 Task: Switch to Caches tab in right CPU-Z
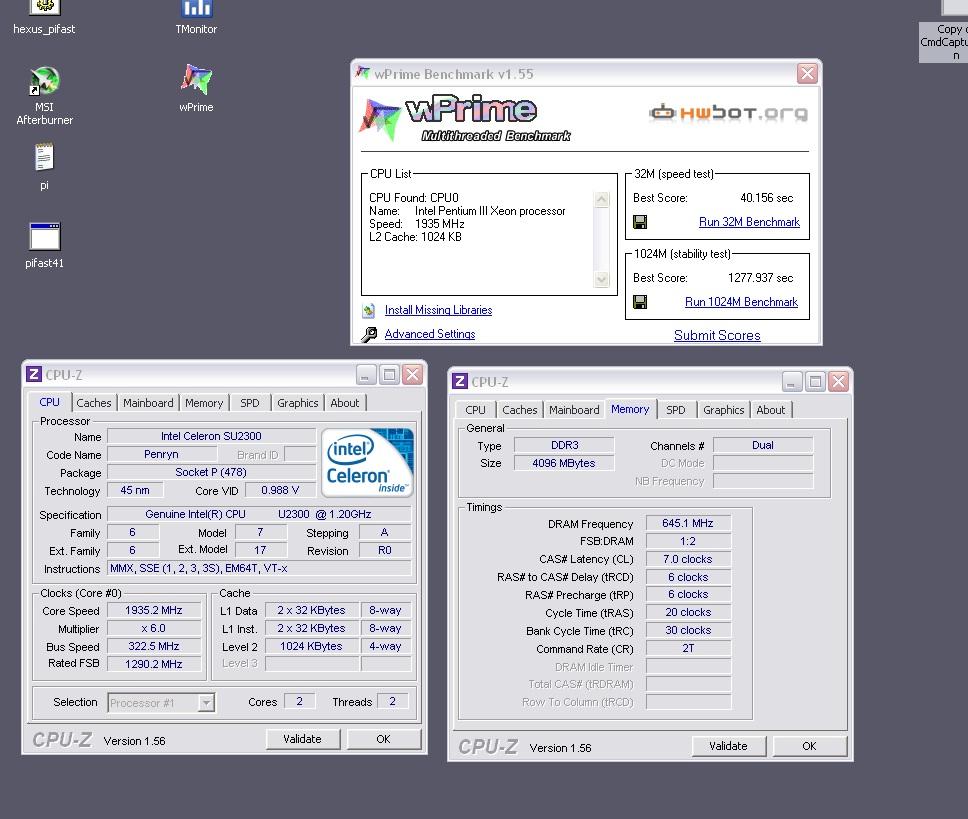tap(520, 410)
